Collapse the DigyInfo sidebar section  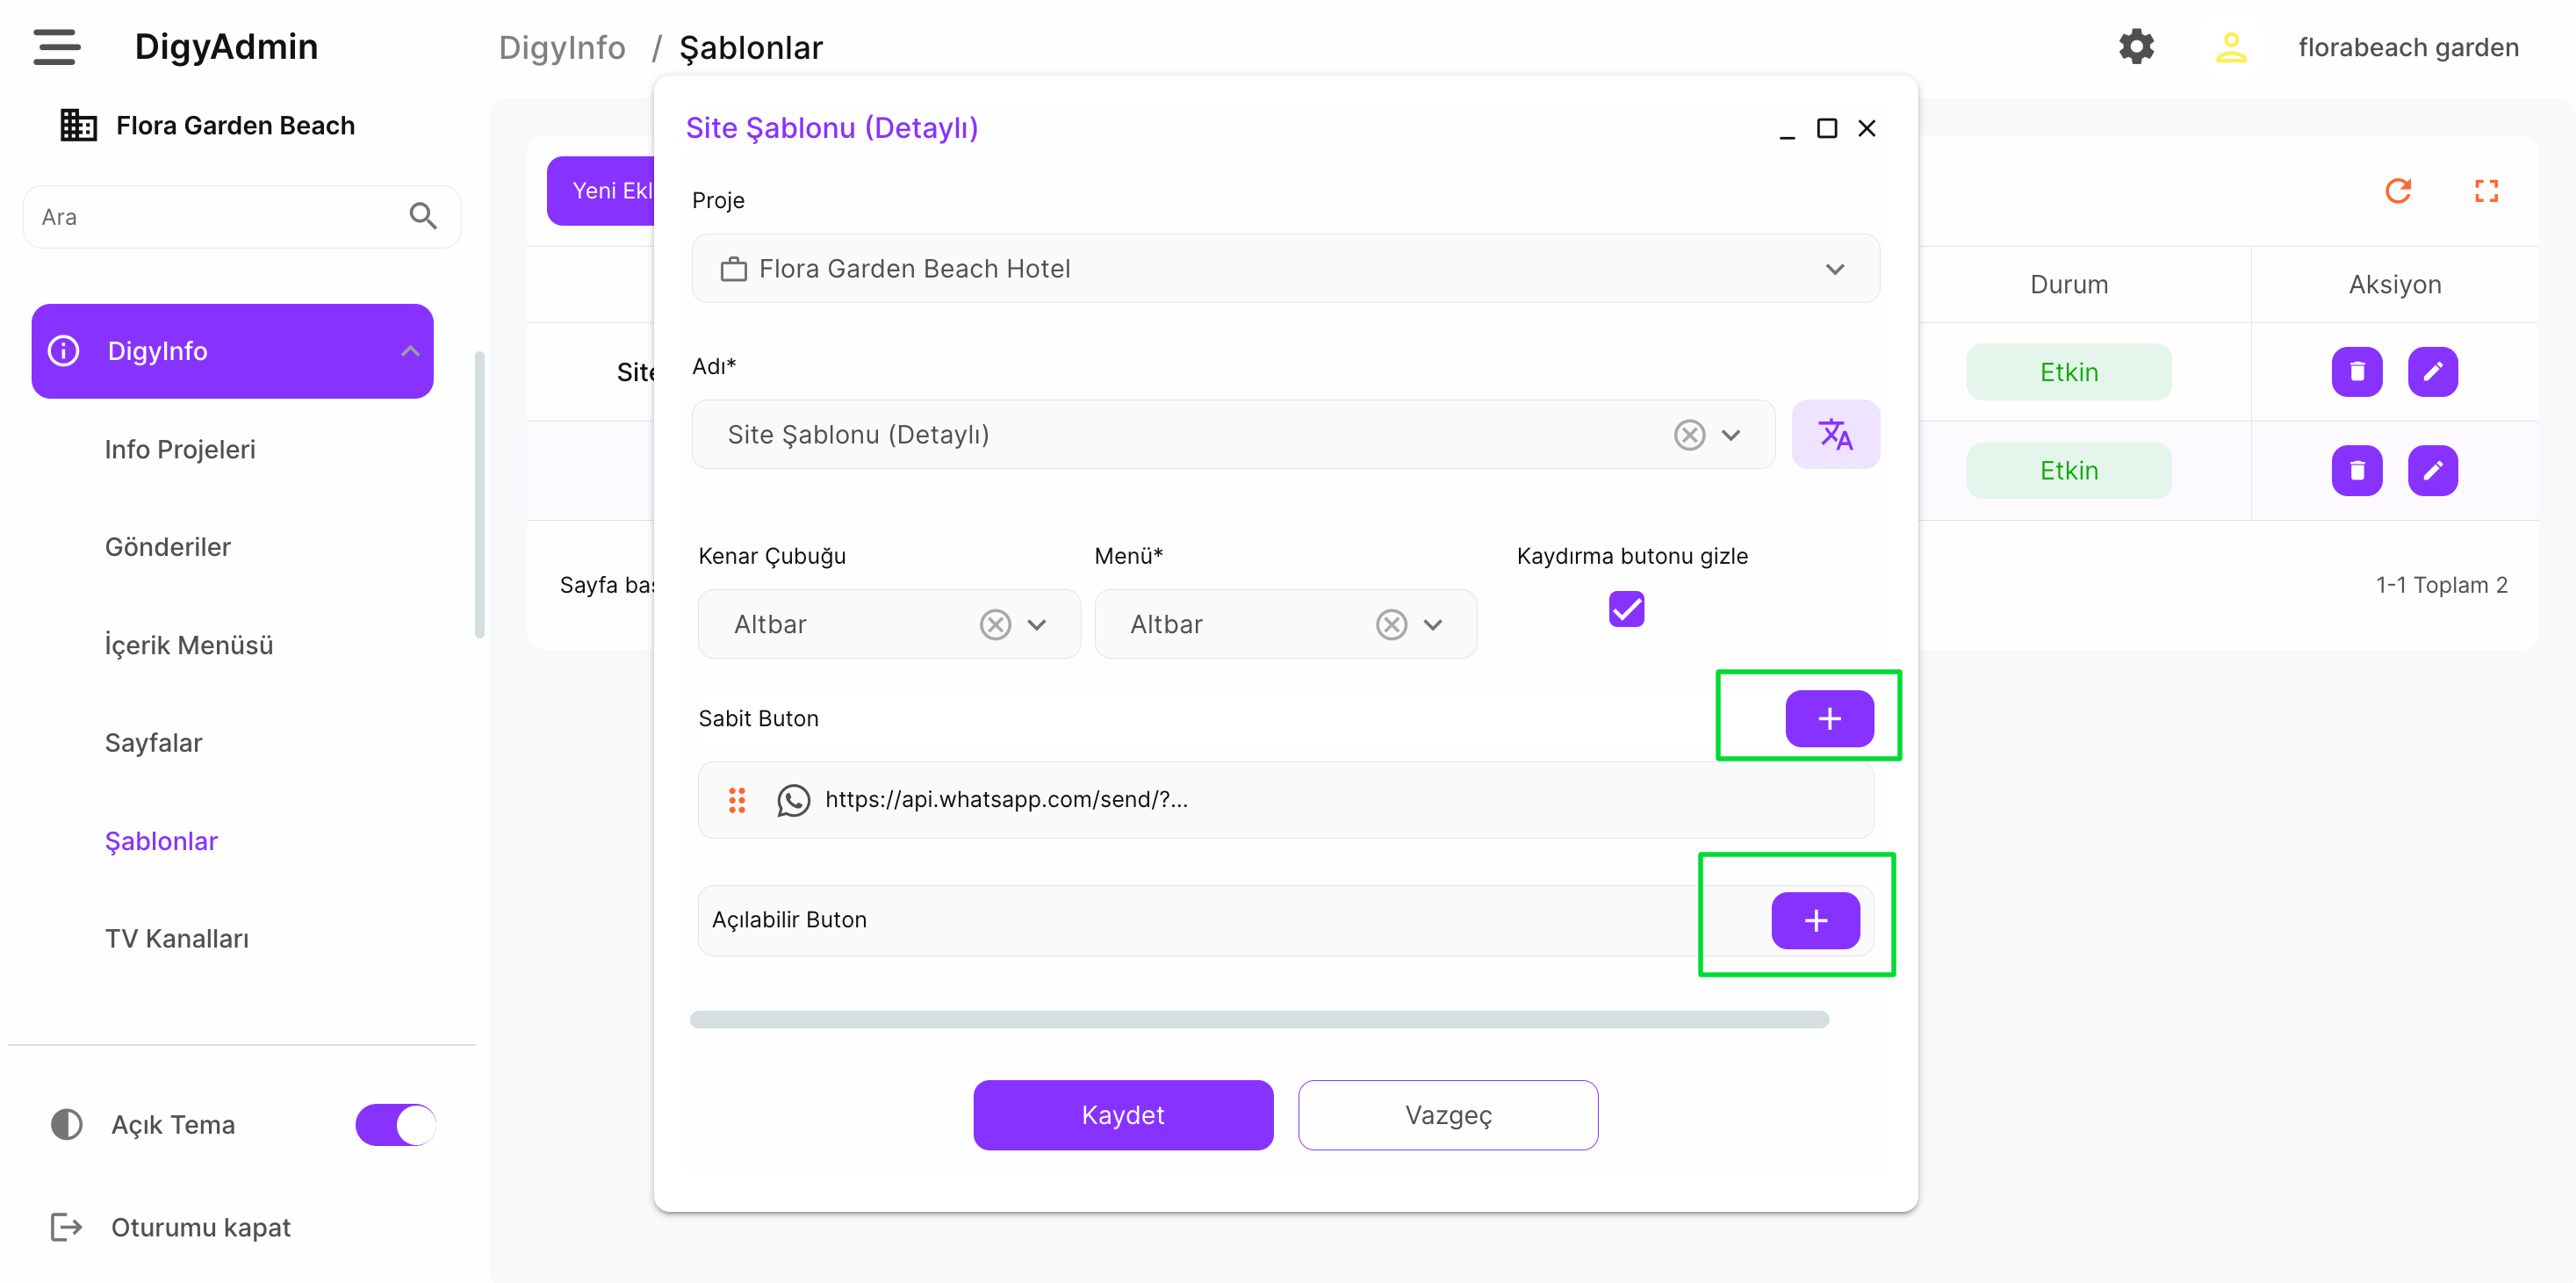coord(409,351)
